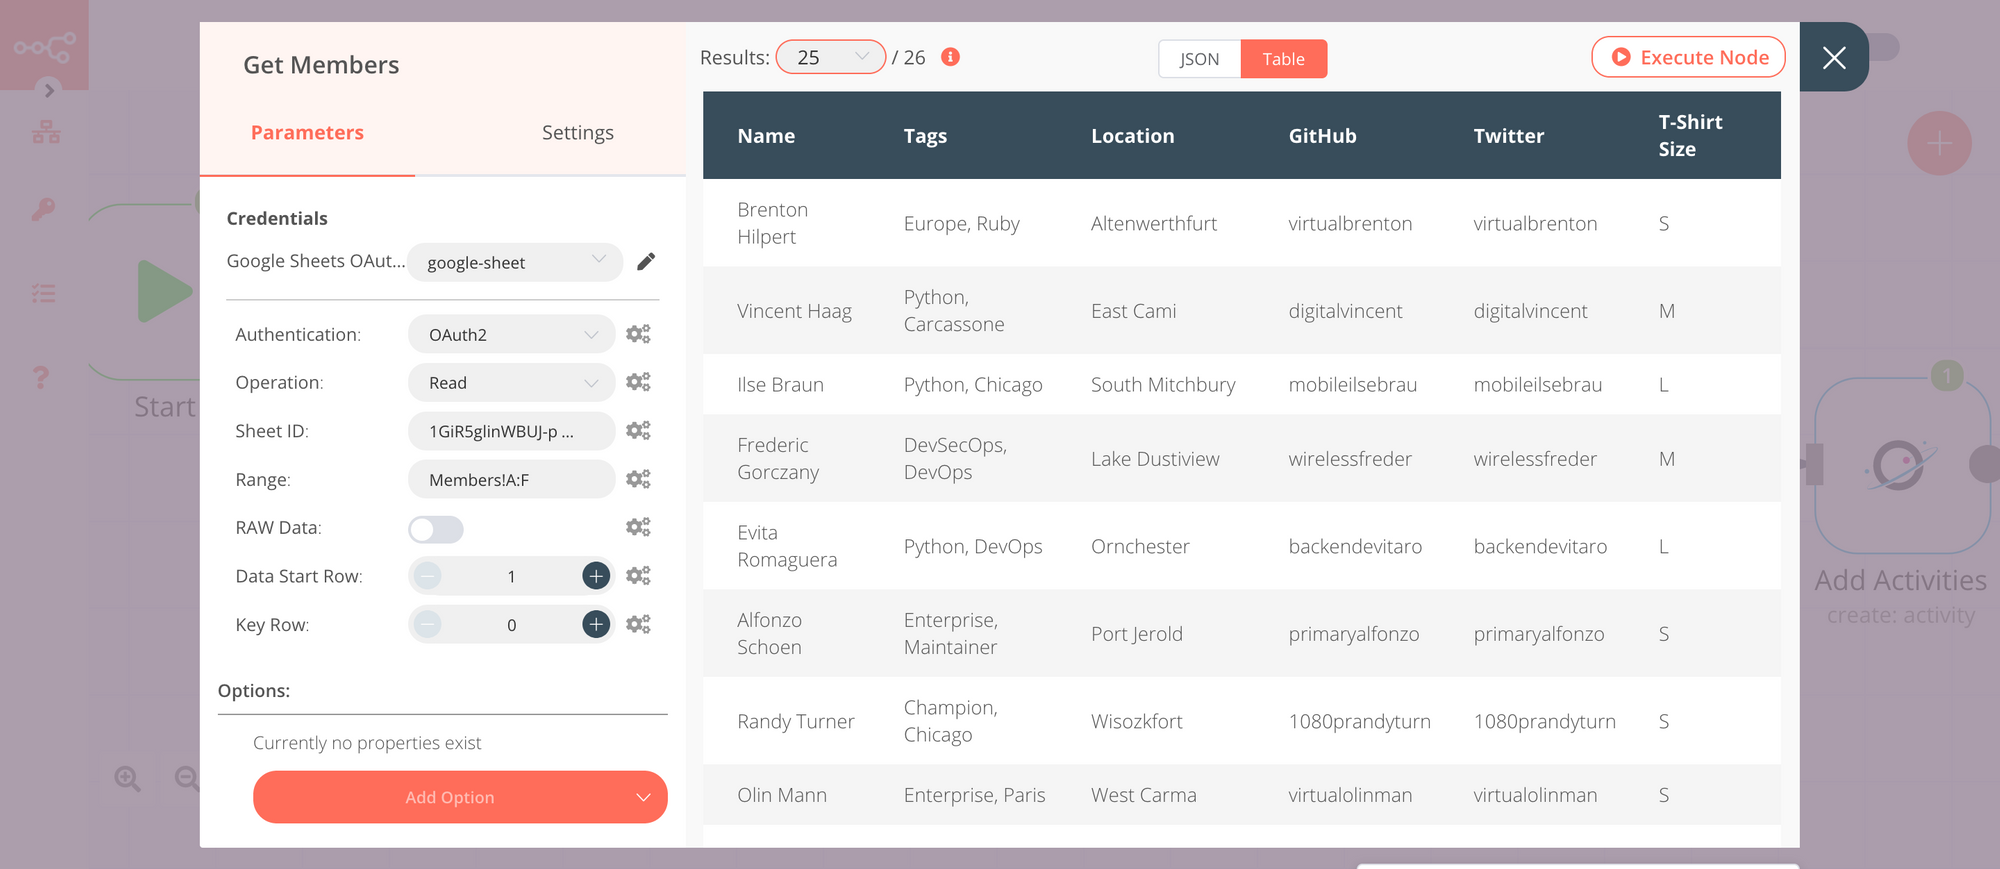
Task: Click the virtualolinman Twitter cell
Action: coord(1535,795)
